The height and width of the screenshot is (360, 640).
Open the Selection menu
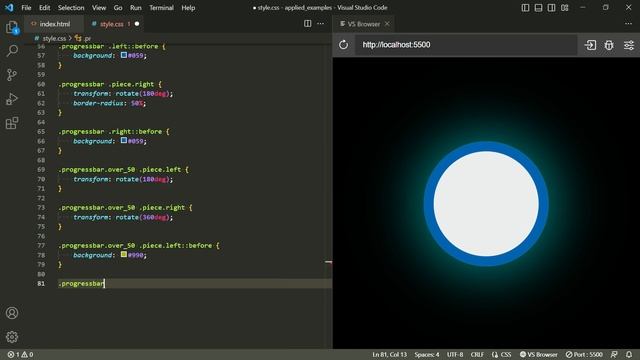71,8
